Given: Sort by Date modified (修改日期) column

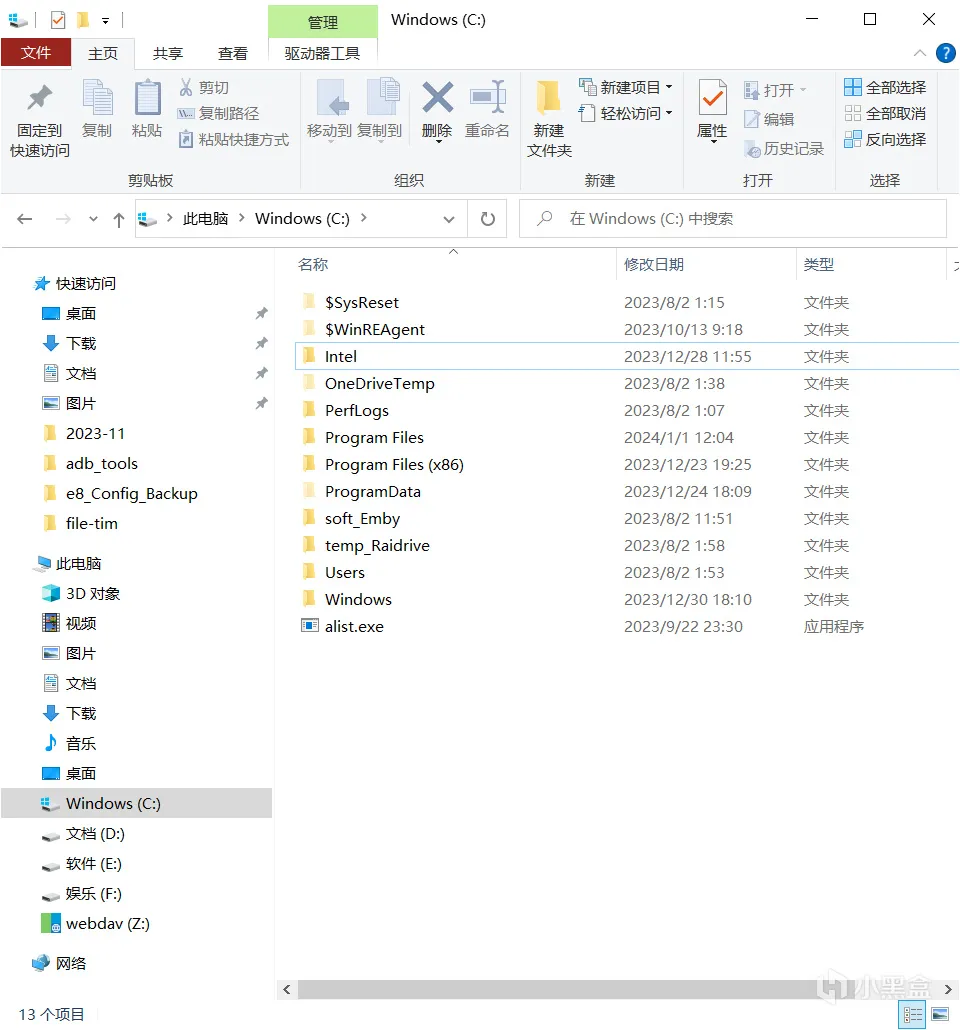Looking at the screenshot, I should tap(654, 265).
